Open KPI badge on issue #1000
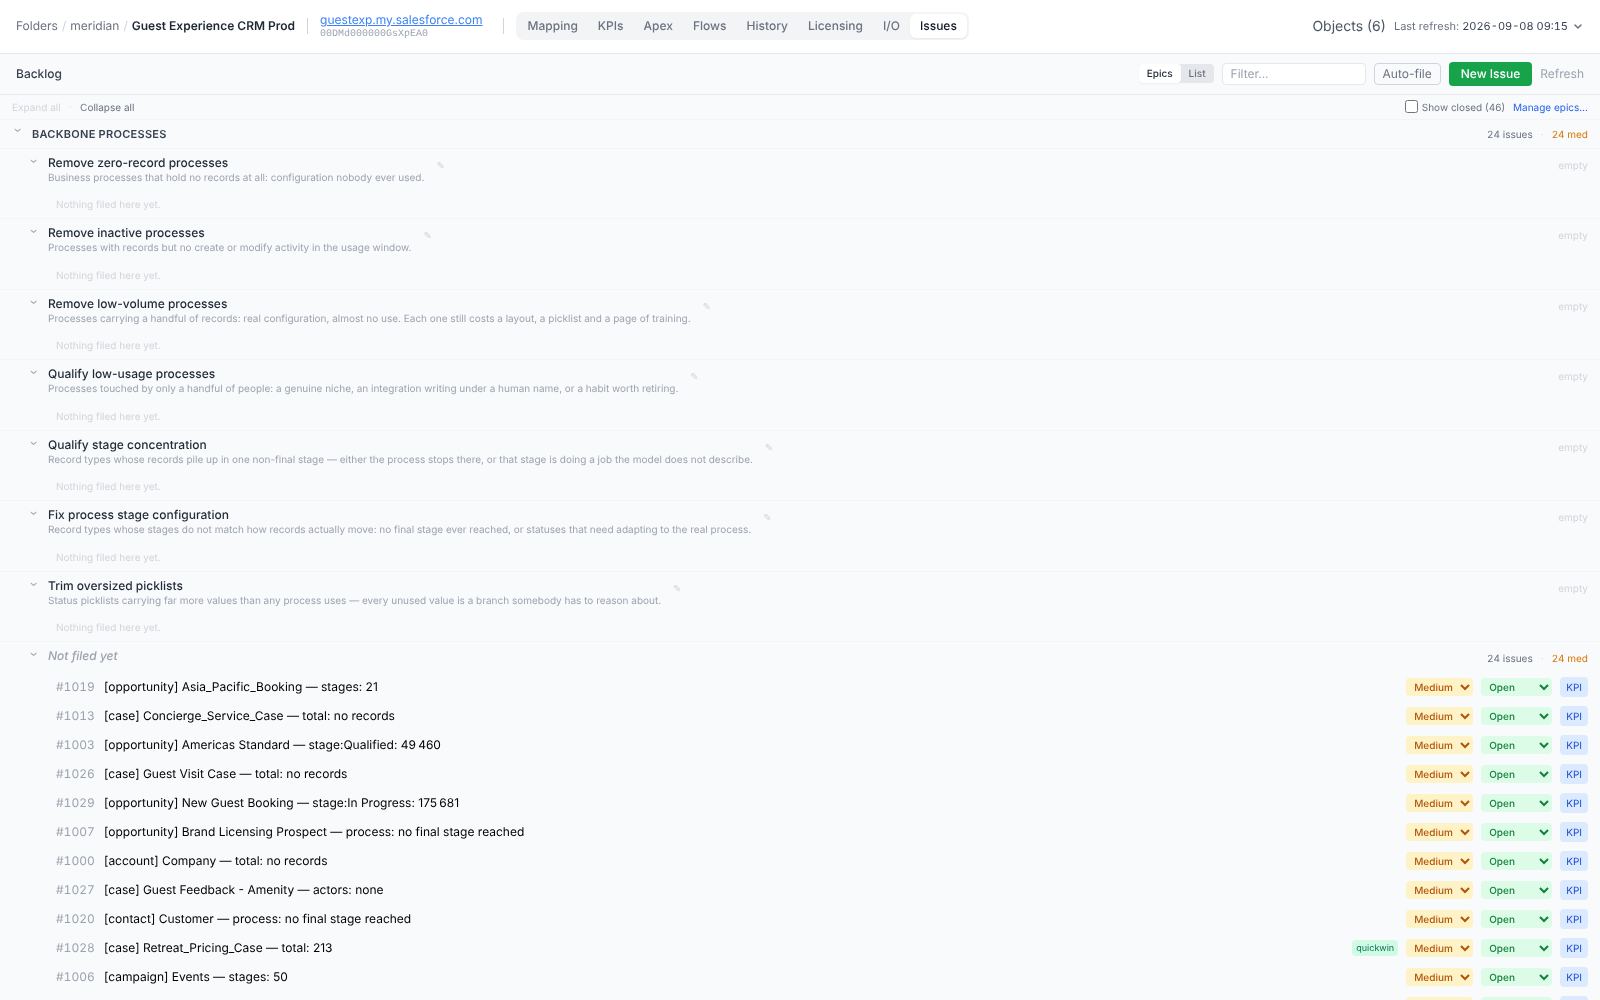Image resolution: width=1600 pixels, height=1000 pixels. pos(1574,861)
